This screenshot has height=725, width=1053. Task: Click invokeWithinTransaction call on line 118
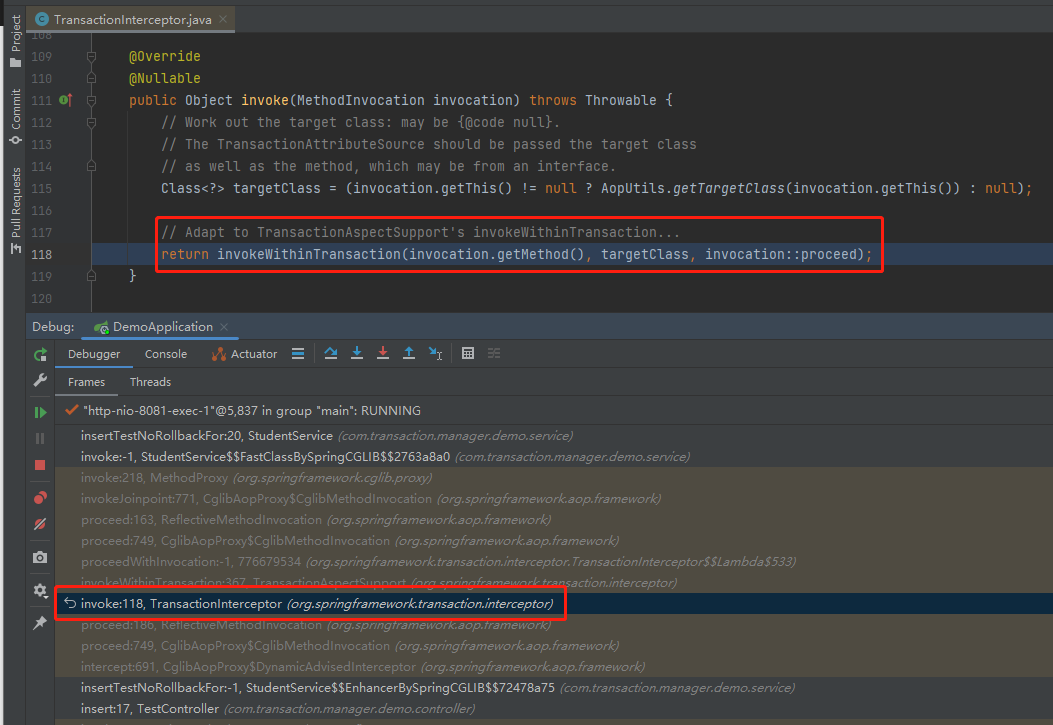pos(308,254)
